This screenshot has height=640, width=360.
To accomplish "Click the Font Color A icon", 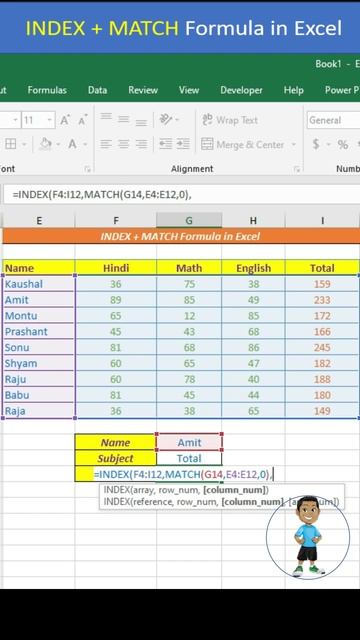I will pyautogui.click(x=72, y=144).
